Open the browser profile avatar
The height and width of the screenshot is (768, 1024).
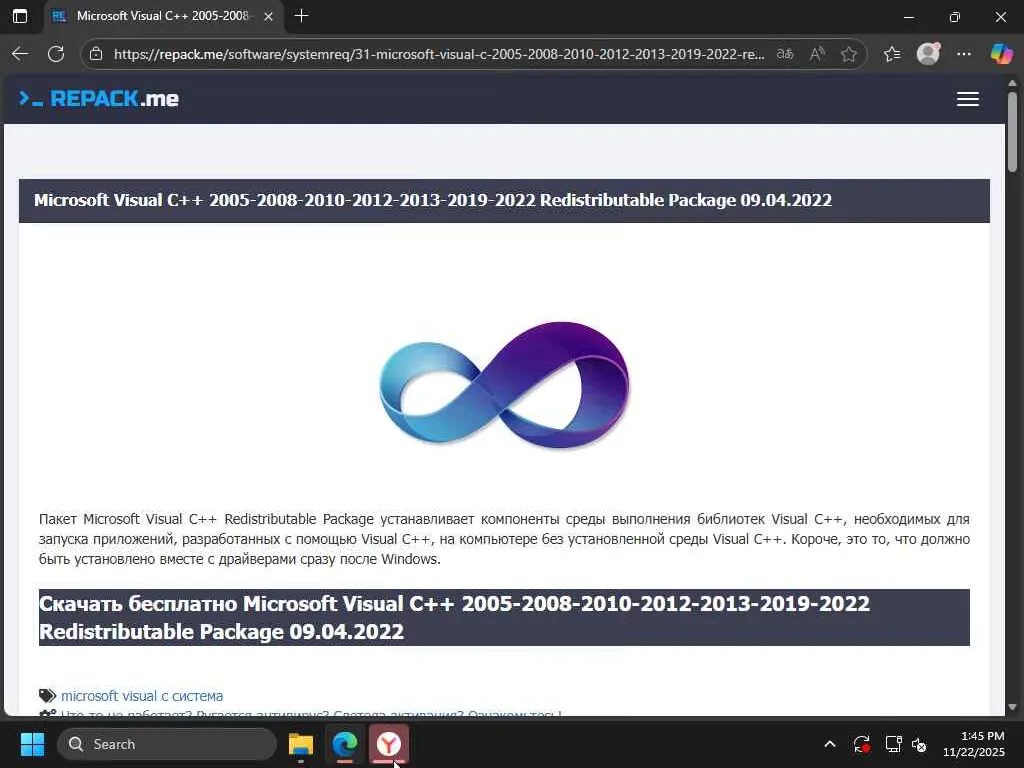[x=928, y=54]
